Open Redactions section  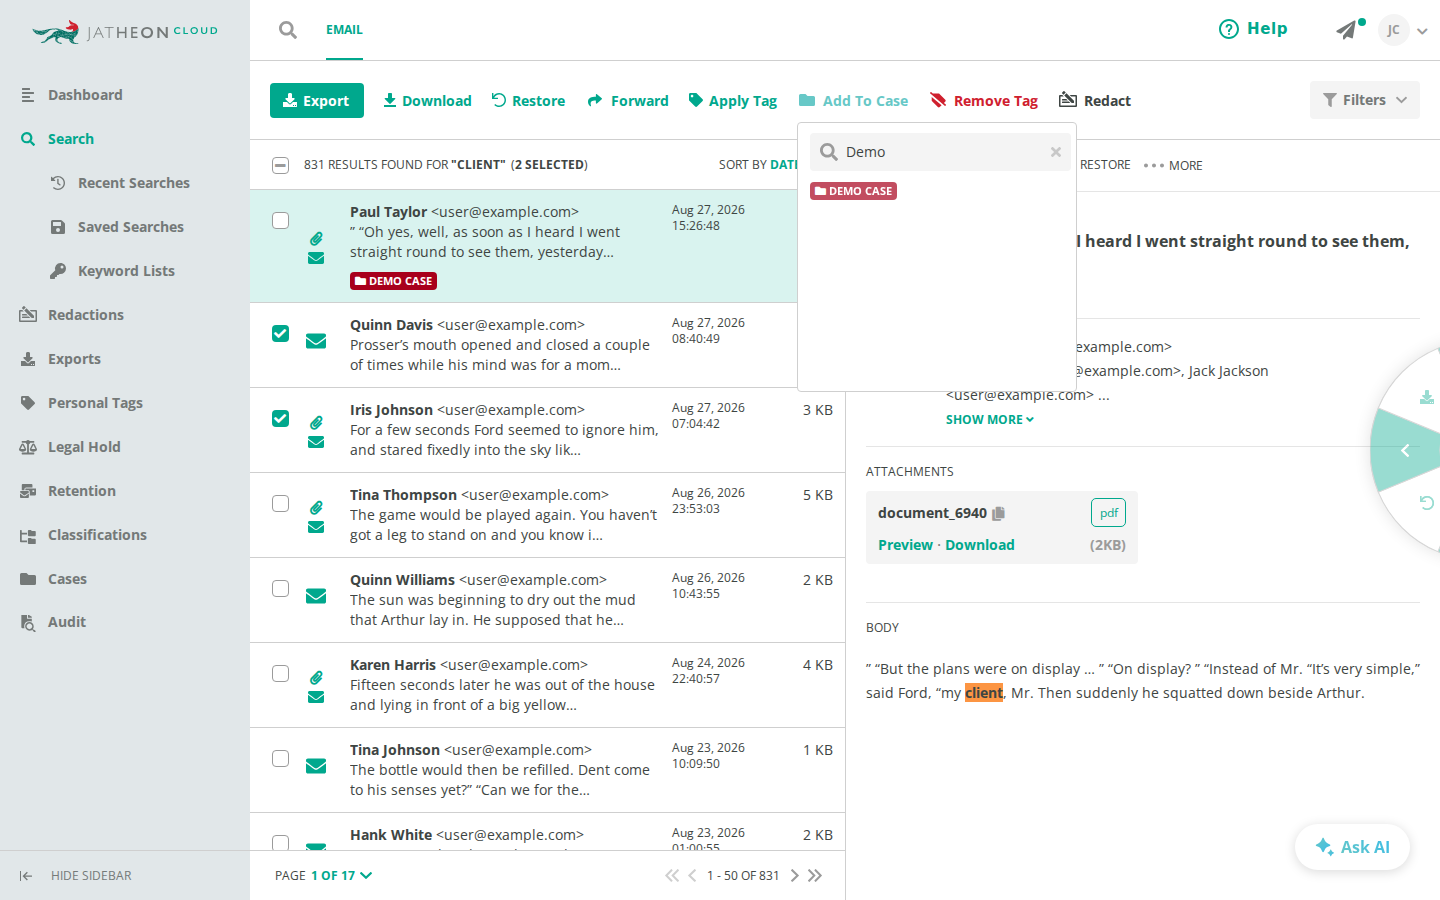point(86,315)
